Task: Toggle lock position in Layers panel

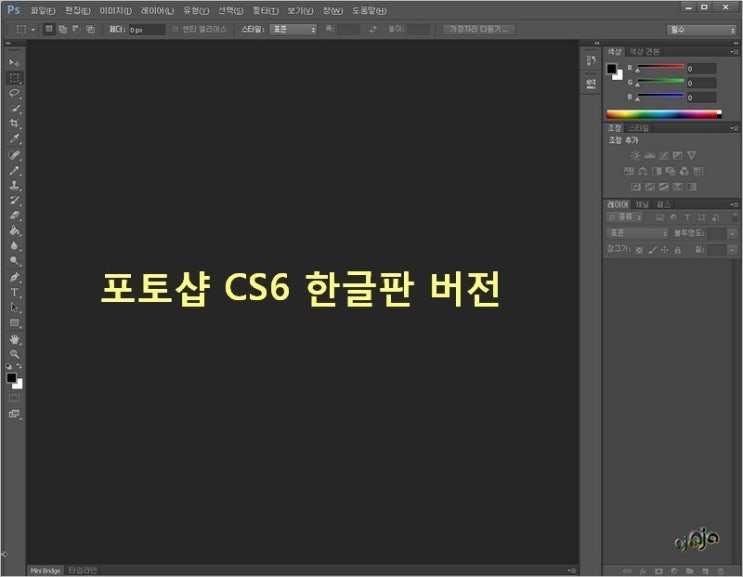Action: pyautogui.click(x=665, y=250)
